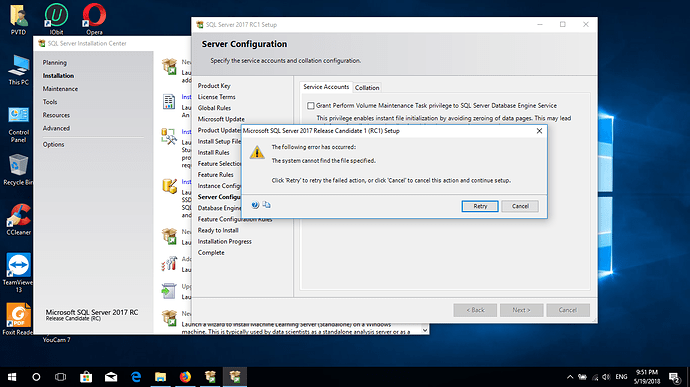Image resolution: width=690 pixels, height=387 pixels.
Task: Cancel the failed action in error dialog
Action: pos(520,206)
